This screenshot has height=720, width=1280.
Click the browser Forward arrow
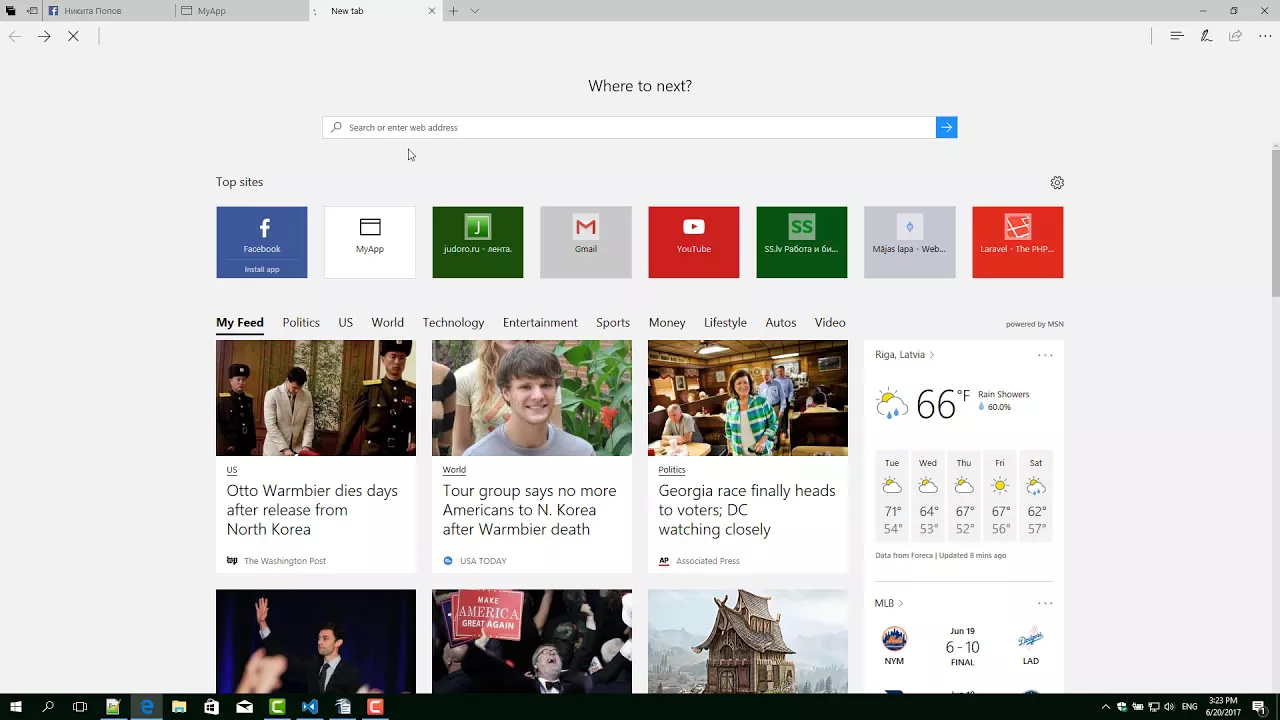click(x=44, y=36)
